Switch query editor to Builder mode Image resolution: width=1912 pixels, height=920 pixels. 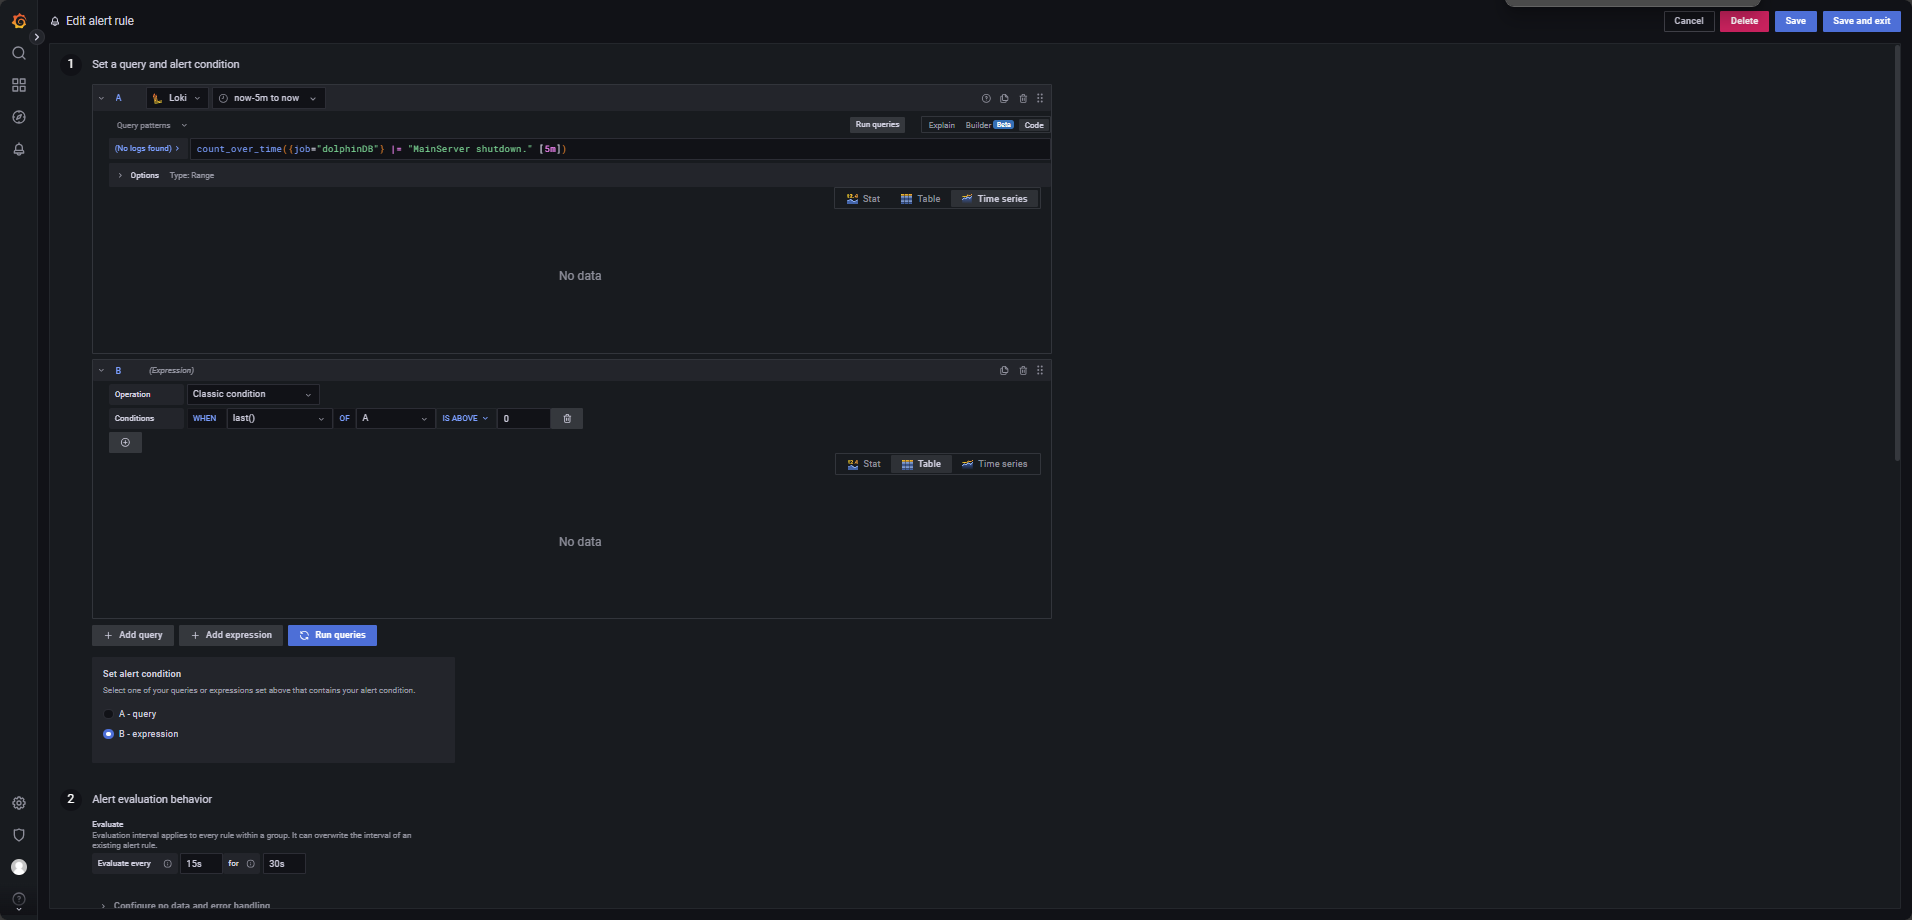pyautogui.click(x=978, y=125)
